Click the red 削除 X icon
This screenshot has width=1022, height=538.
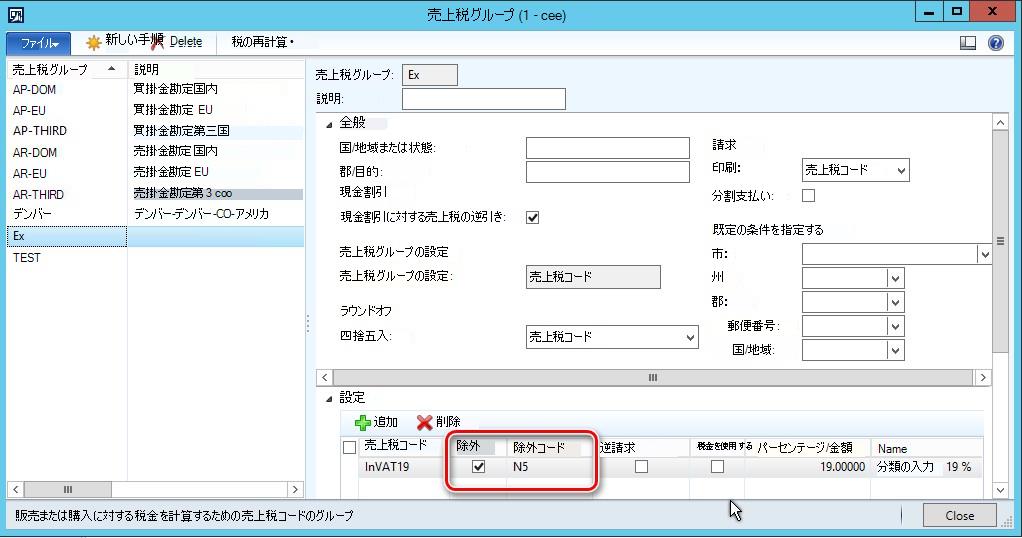424,423
